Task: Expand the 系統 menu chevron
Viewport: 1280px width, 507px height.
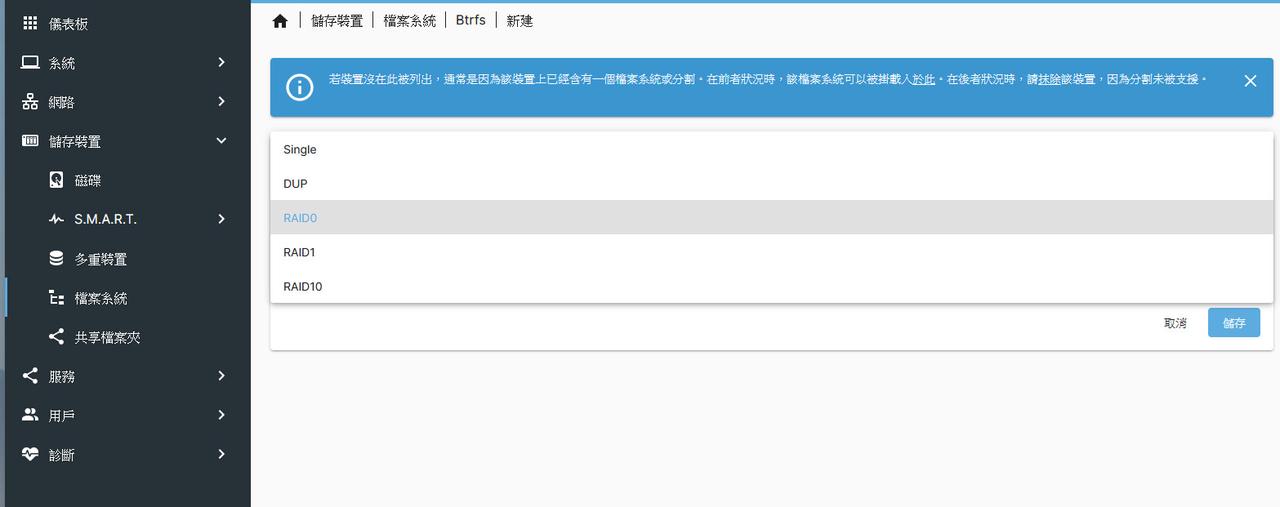Action: point(221,62)
